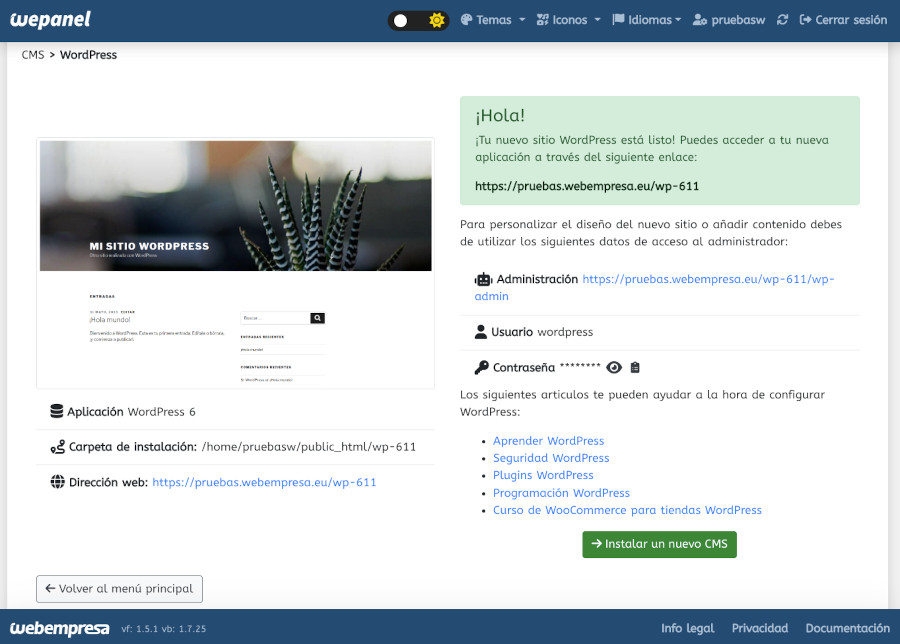Click the installation path /home/pruebasw/public_html/wp-611
Image resolution: width=900 pixels, height=644 pixels.
pyautogui.click(x=309, y=447)
